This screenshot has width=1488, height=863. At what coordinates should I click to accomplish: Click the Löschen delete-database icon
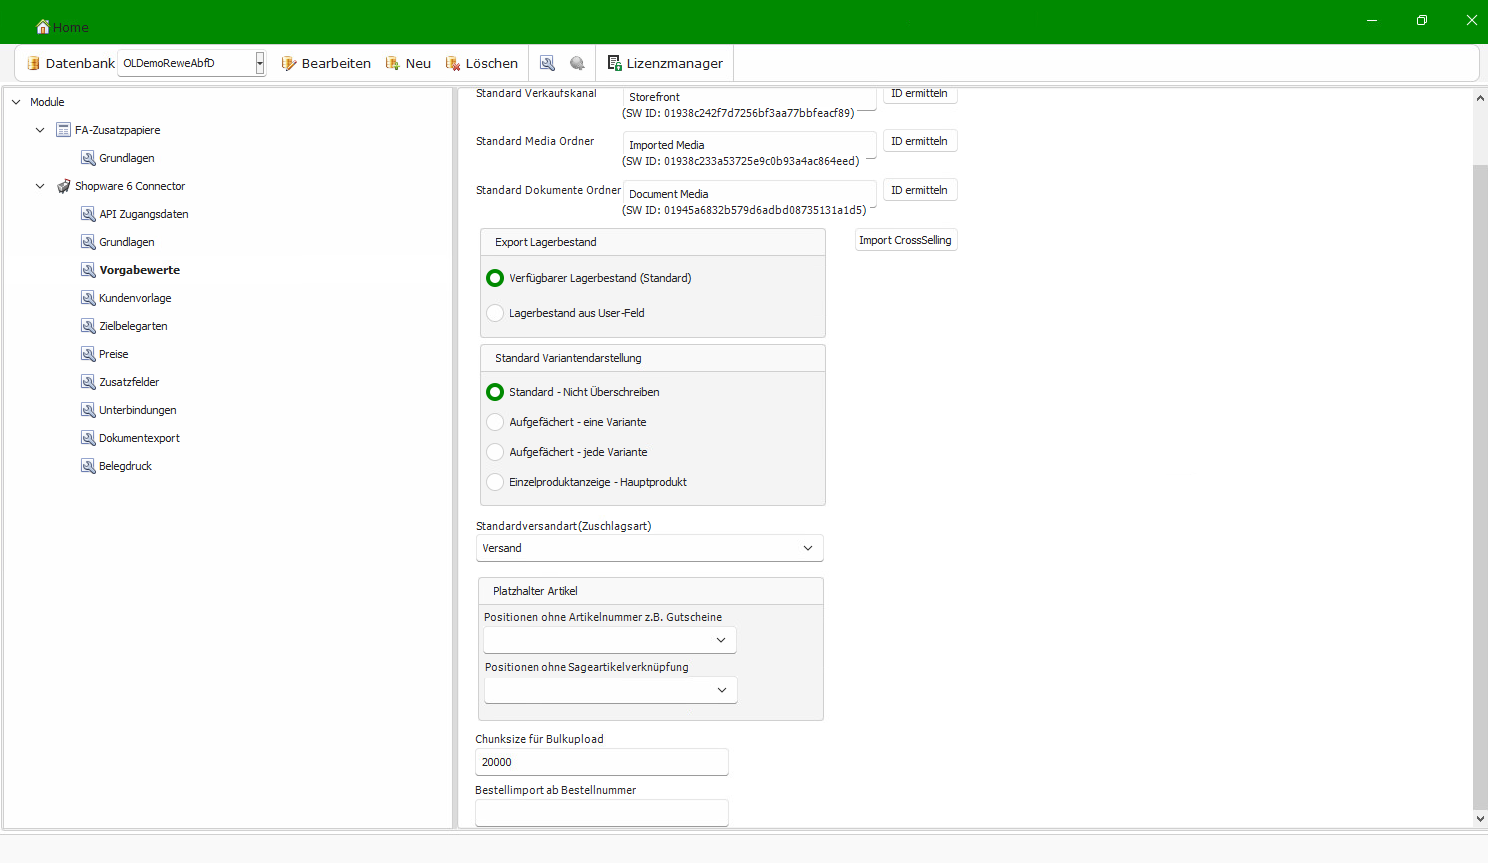tap(453, 63)
